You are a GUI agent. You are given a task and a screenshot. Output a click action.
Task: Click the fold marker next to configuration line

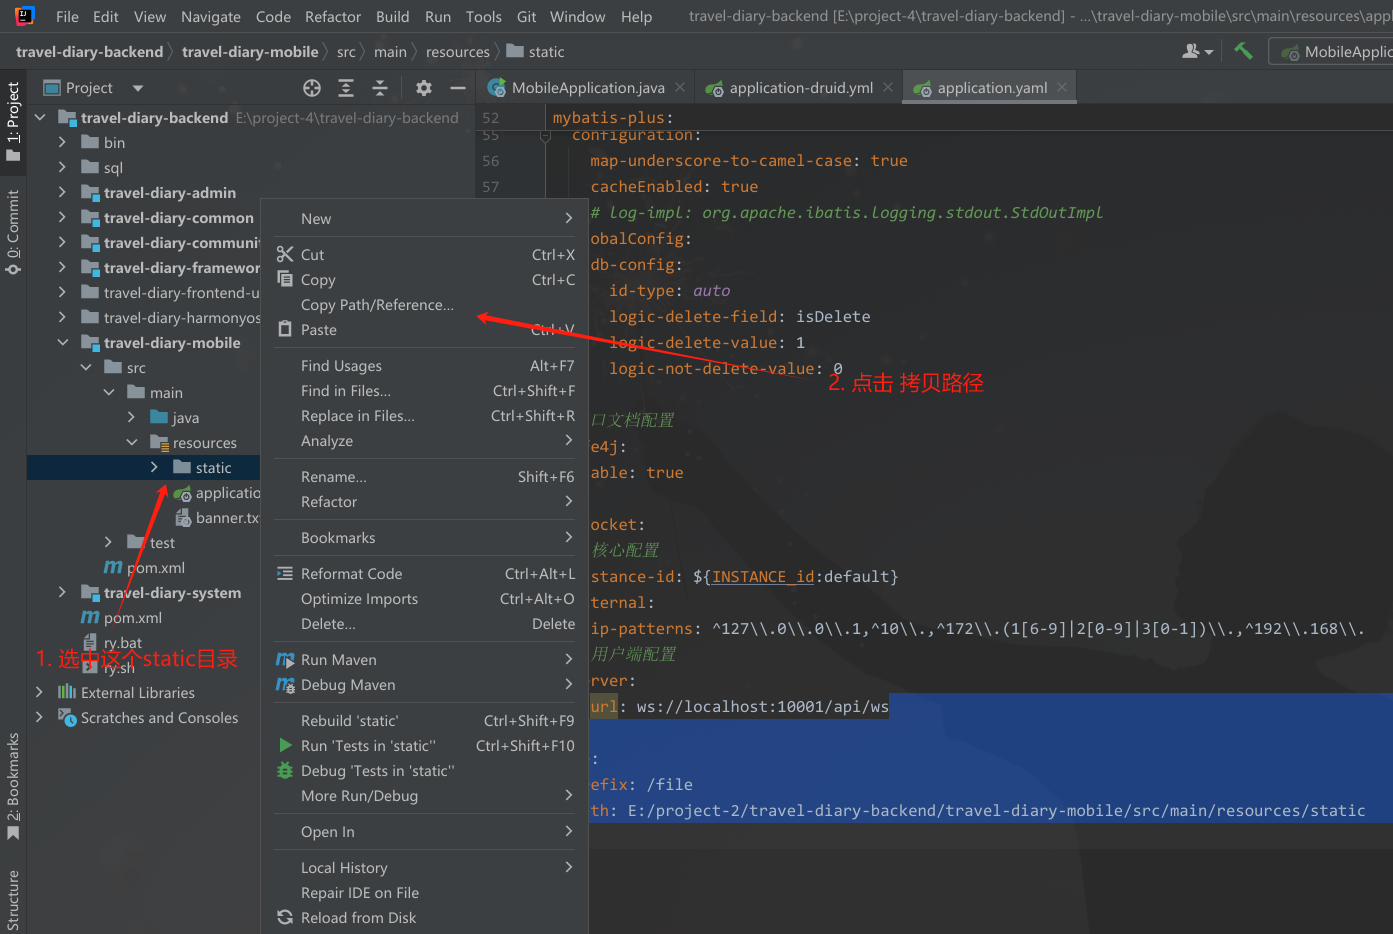[x=545, y=136]
